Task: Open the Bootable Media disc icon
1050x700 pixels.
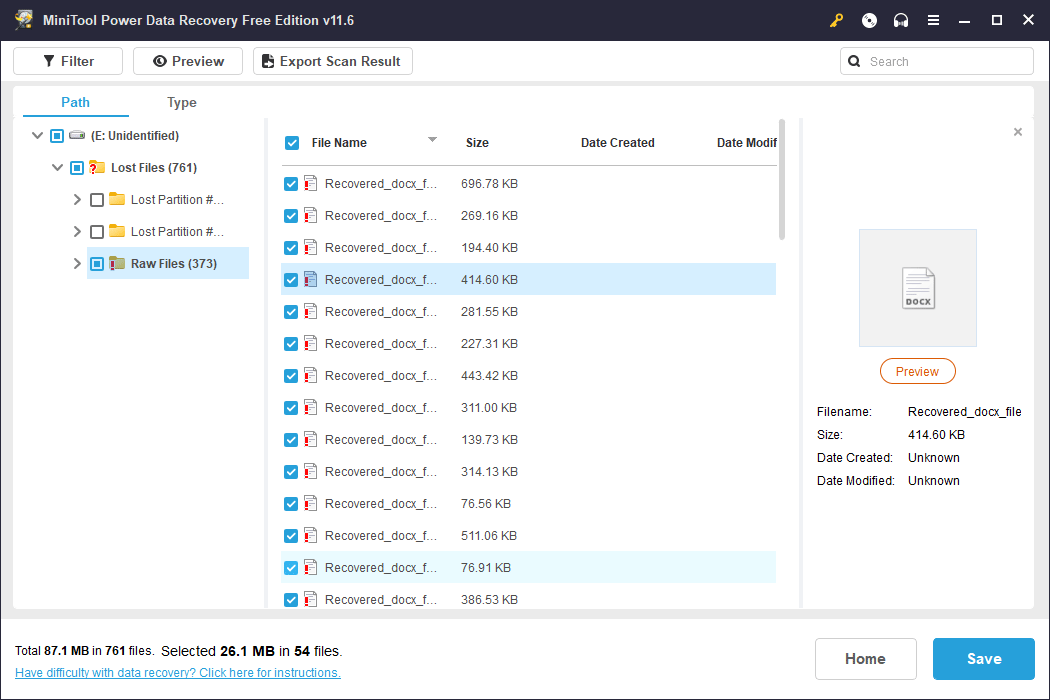Action: [x=869, y=20]
